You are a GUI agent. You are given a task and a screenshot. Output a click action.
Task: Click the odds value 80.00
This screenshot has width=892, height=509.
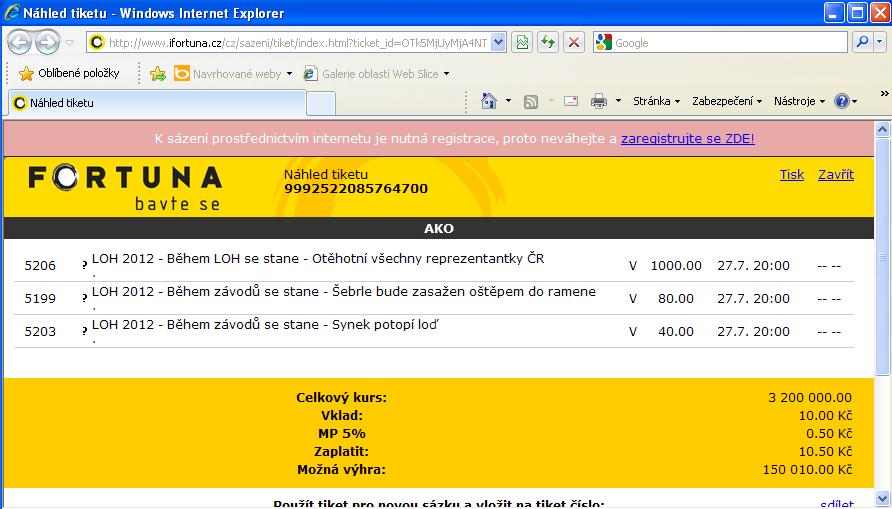(x=676, y=299)
